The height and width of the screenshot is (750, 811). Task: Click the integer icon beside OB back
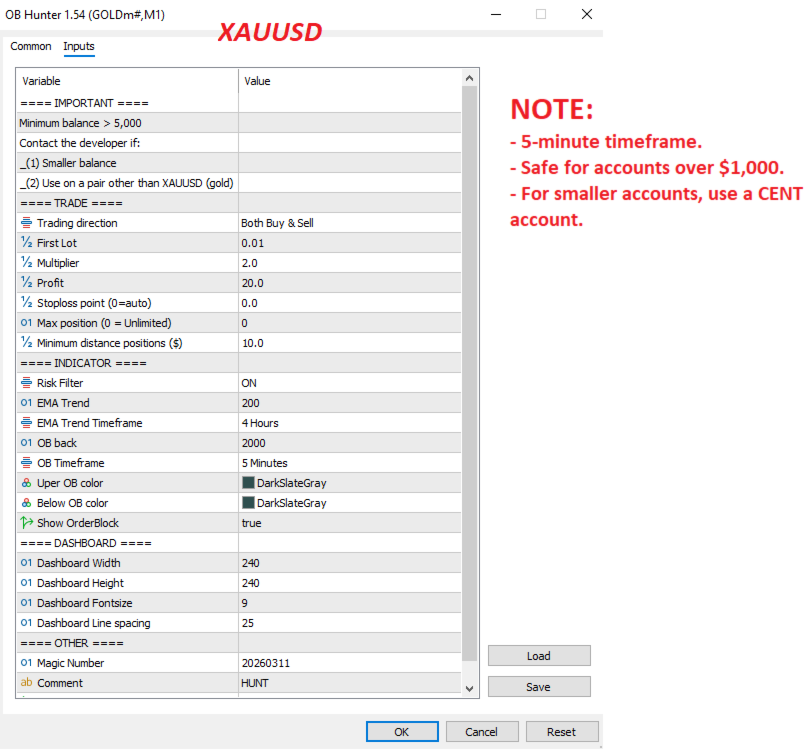click(x=26, y=443)
